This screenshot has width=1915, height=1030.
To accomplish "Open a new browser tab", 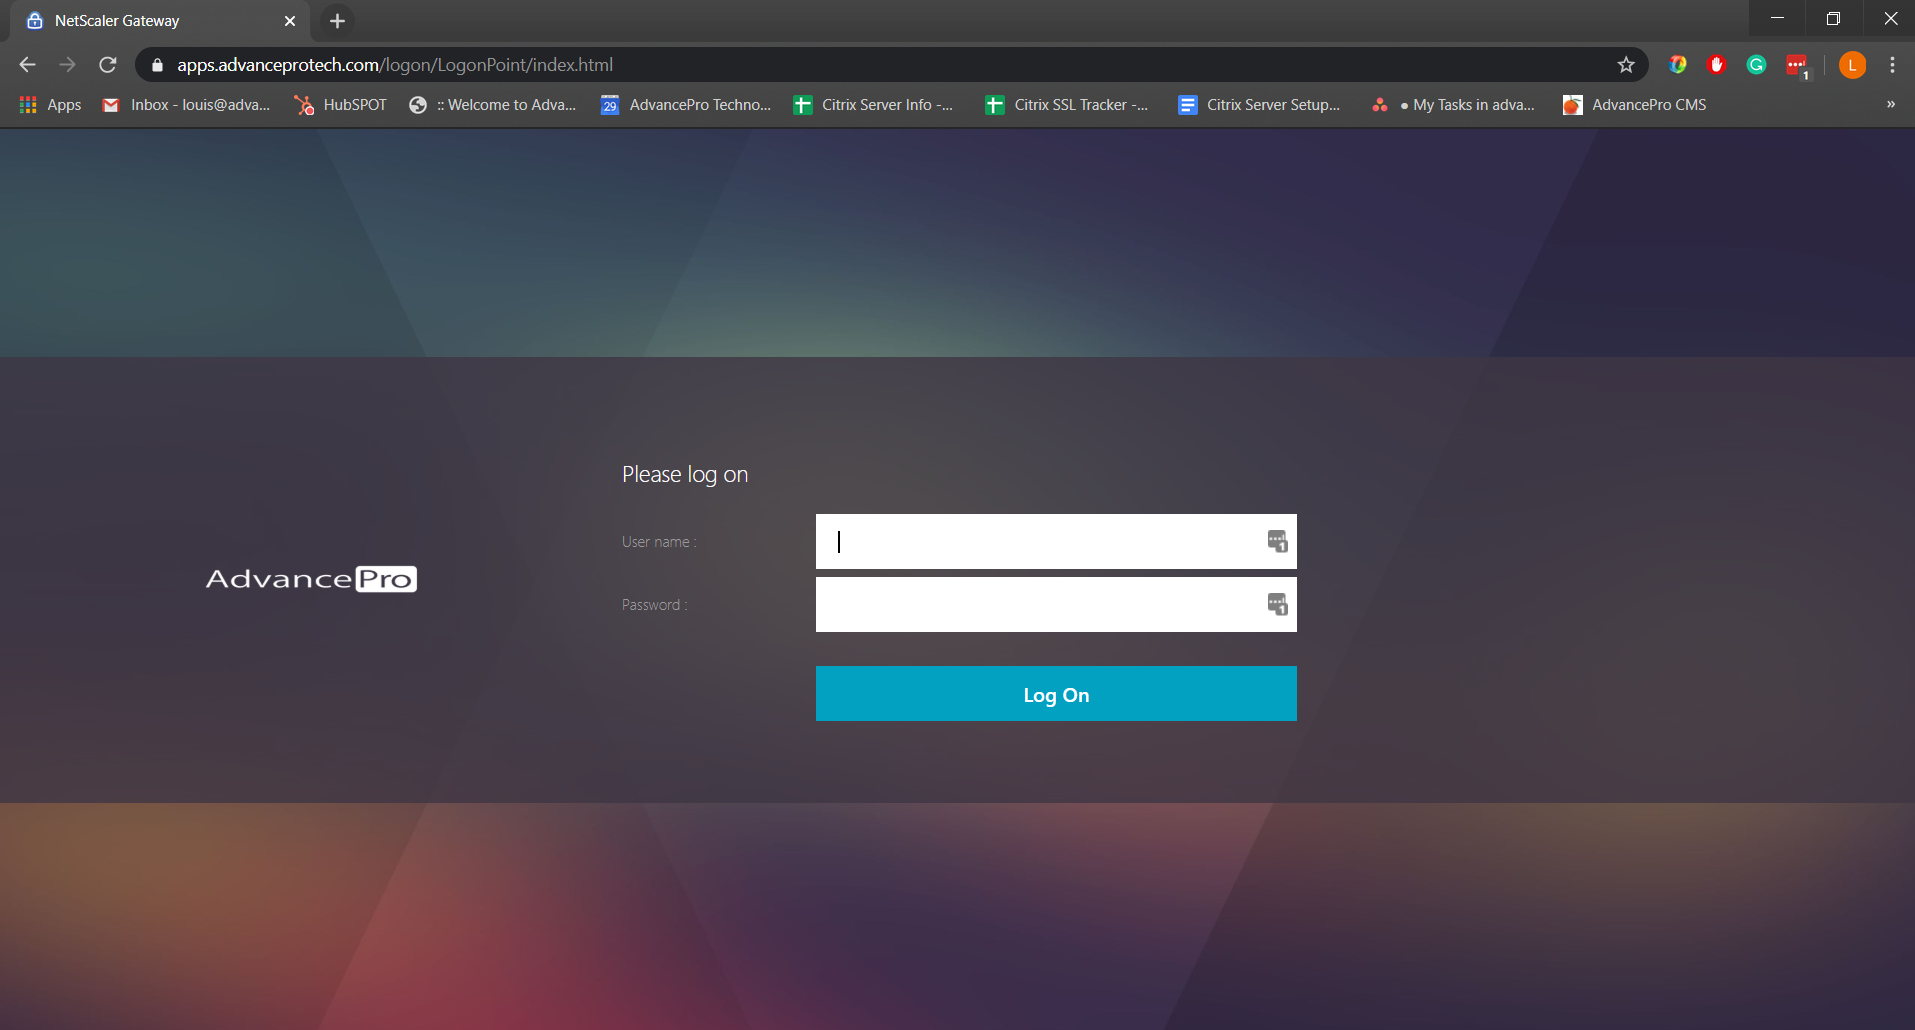I will [x=337, y=21].
